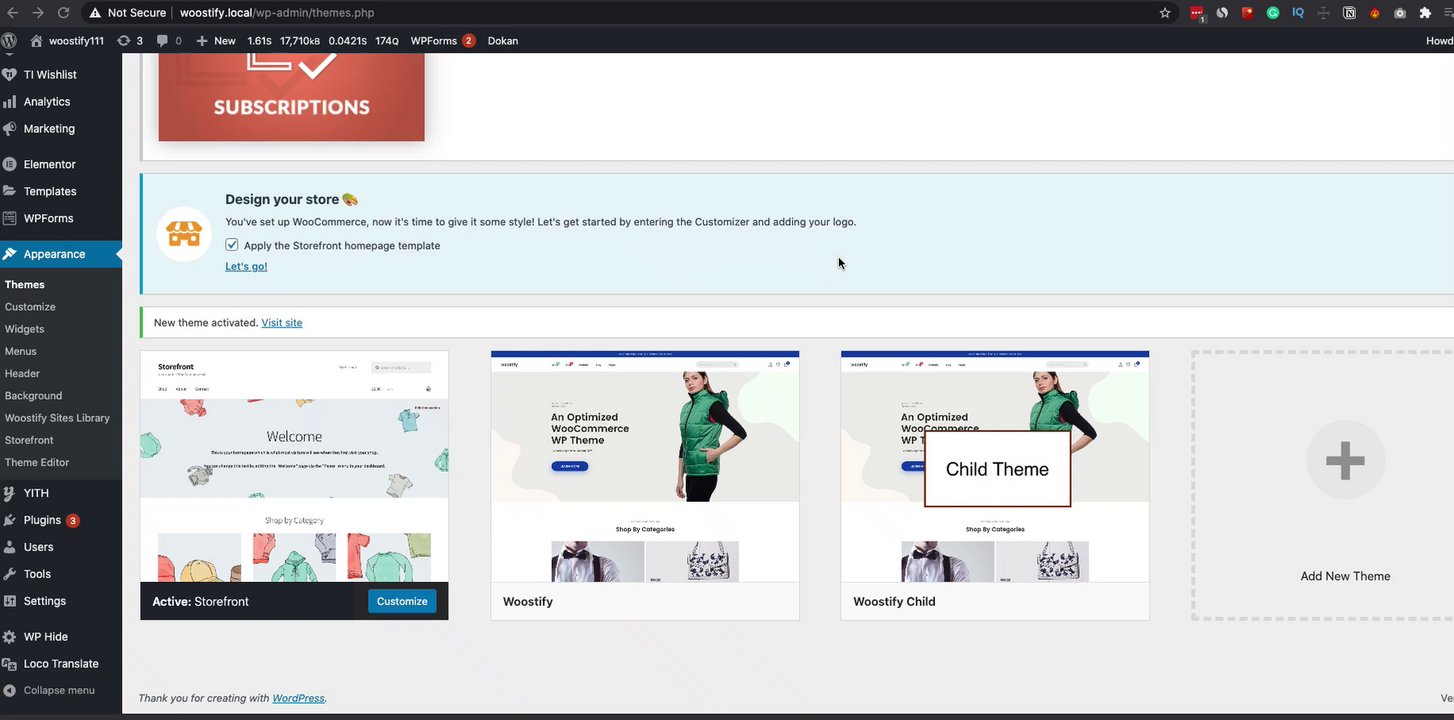Open the Storefront theme screenshot

tap(294, 466)
